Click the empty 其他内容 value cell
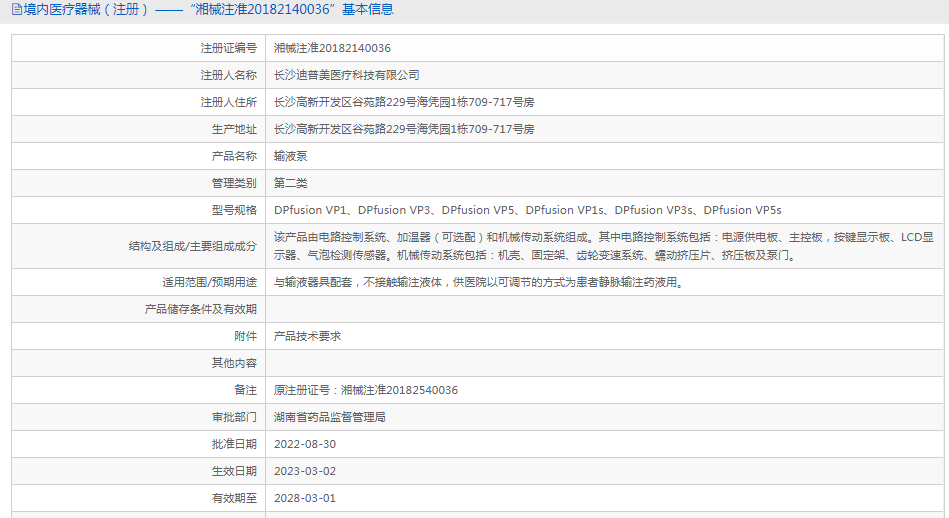 [x=603, y=363]
